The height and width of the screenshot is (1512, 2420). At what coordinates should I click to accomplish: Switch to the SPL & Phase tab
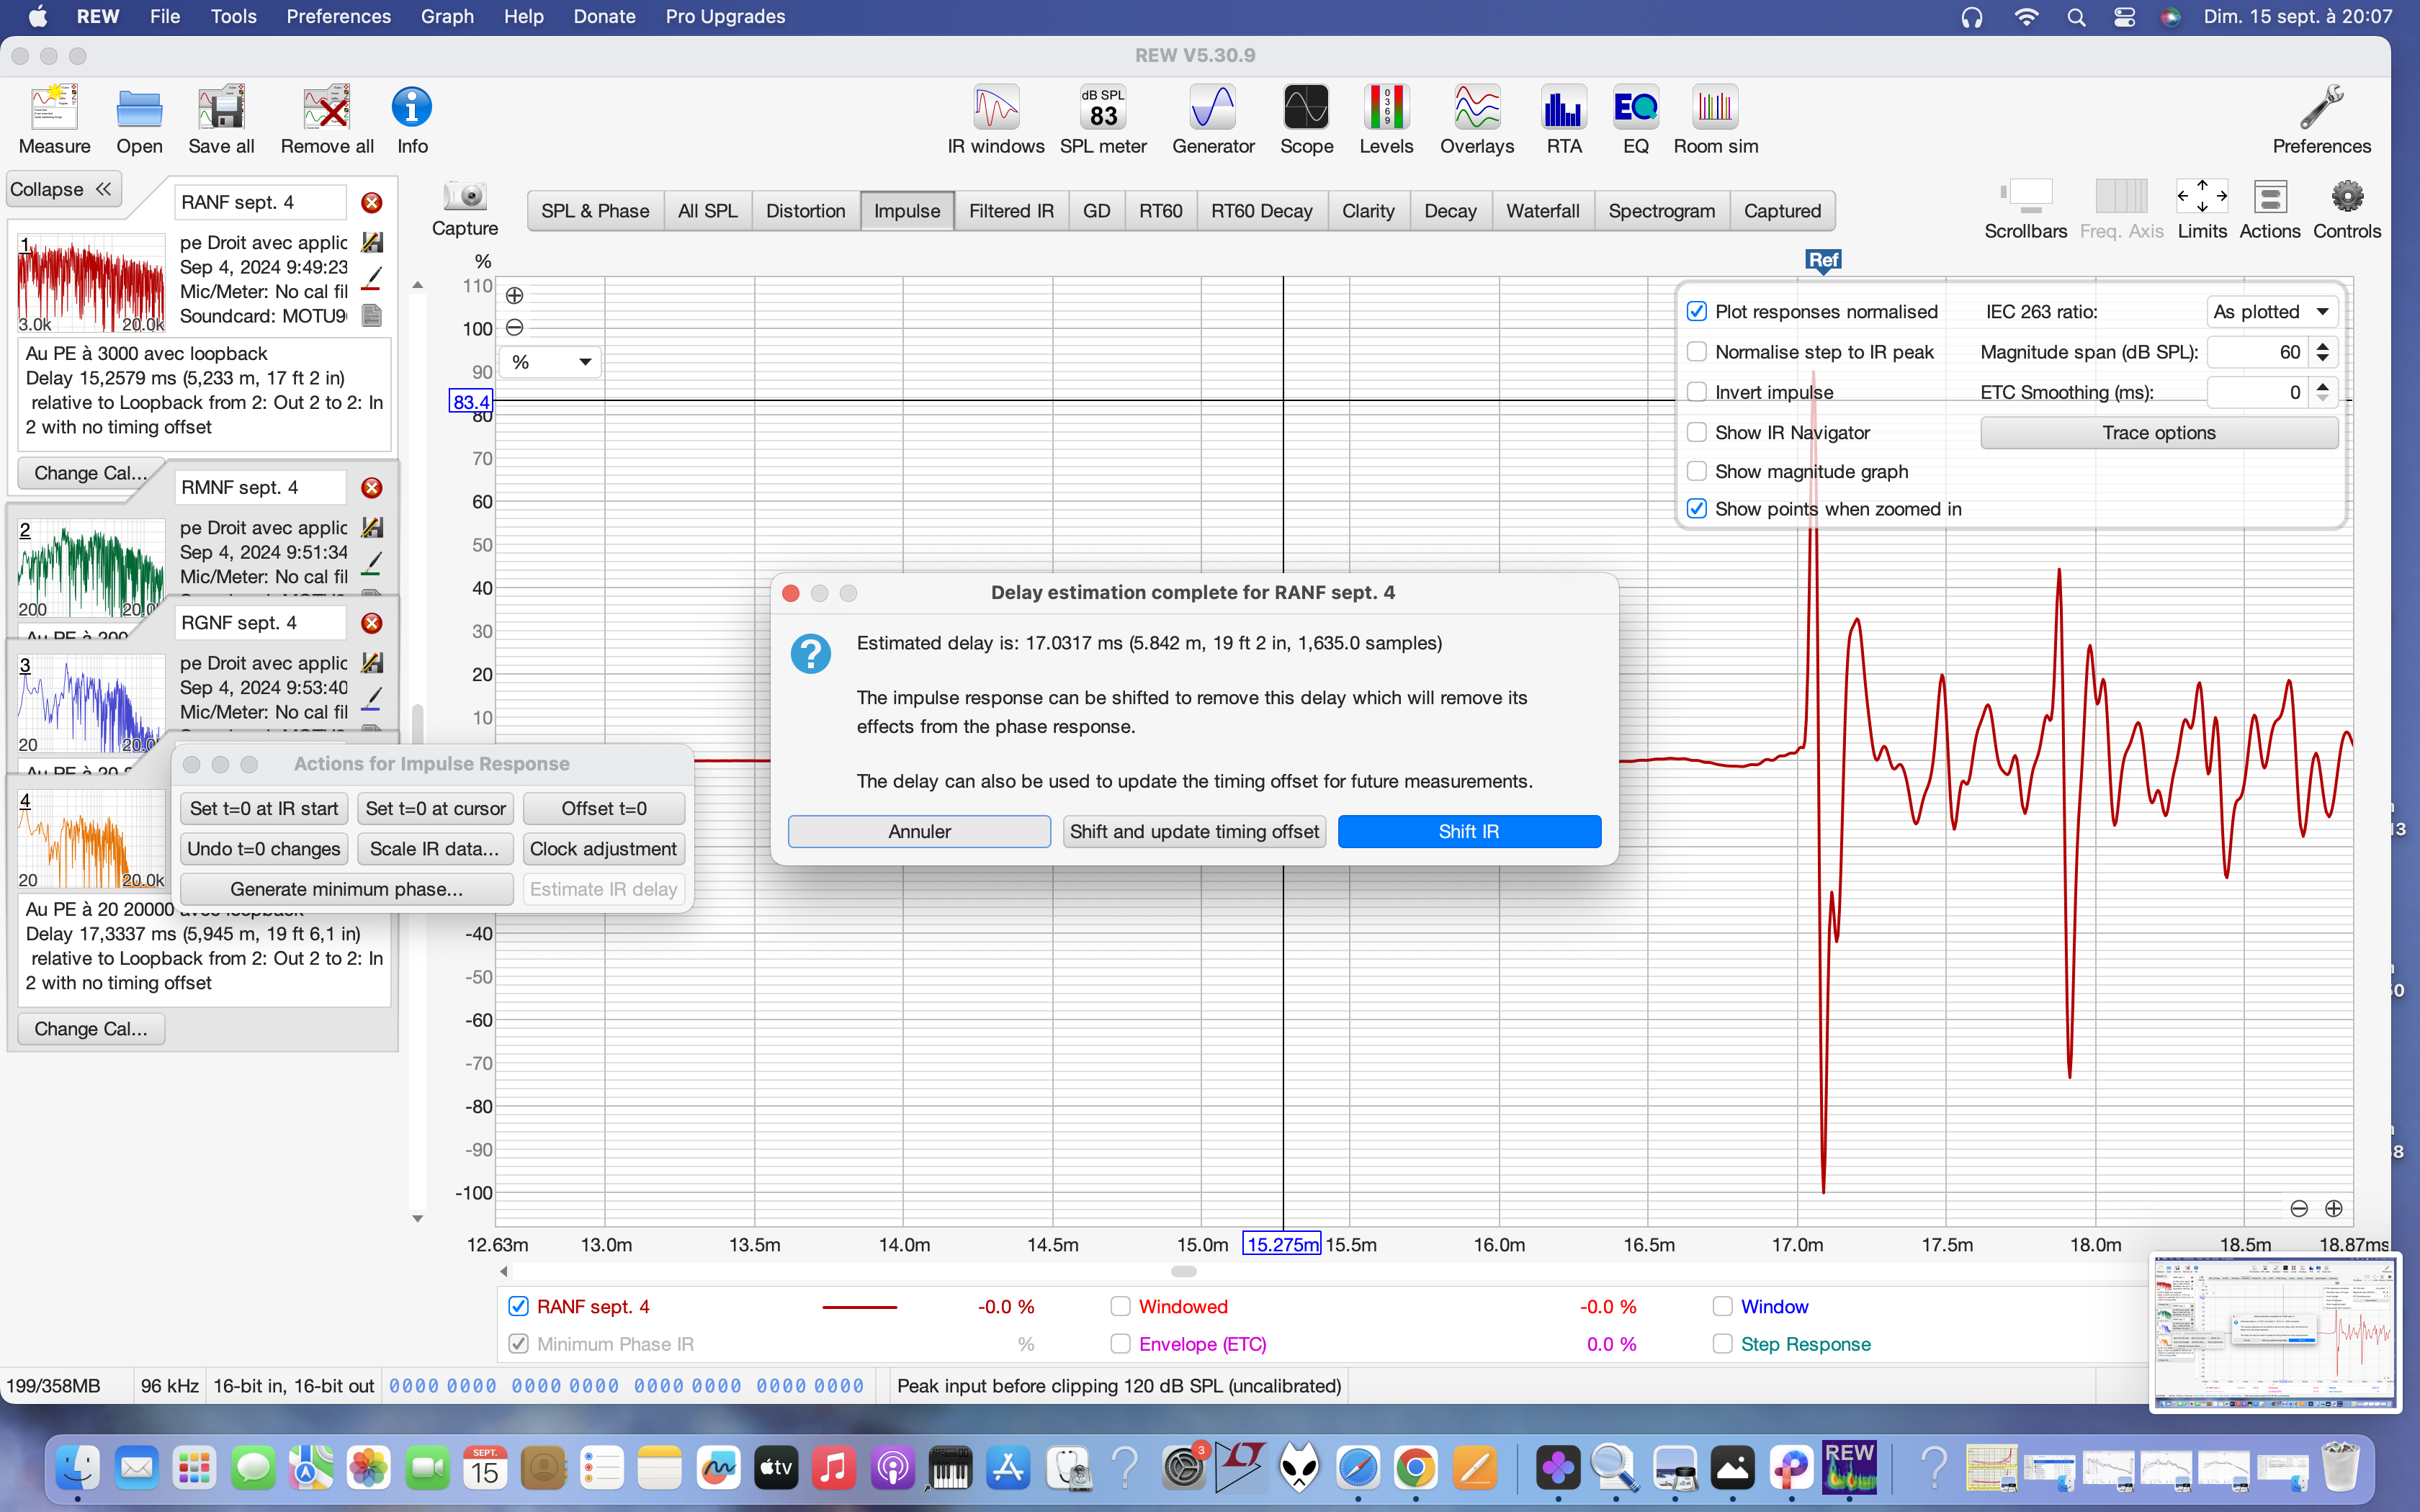point(595,211)
